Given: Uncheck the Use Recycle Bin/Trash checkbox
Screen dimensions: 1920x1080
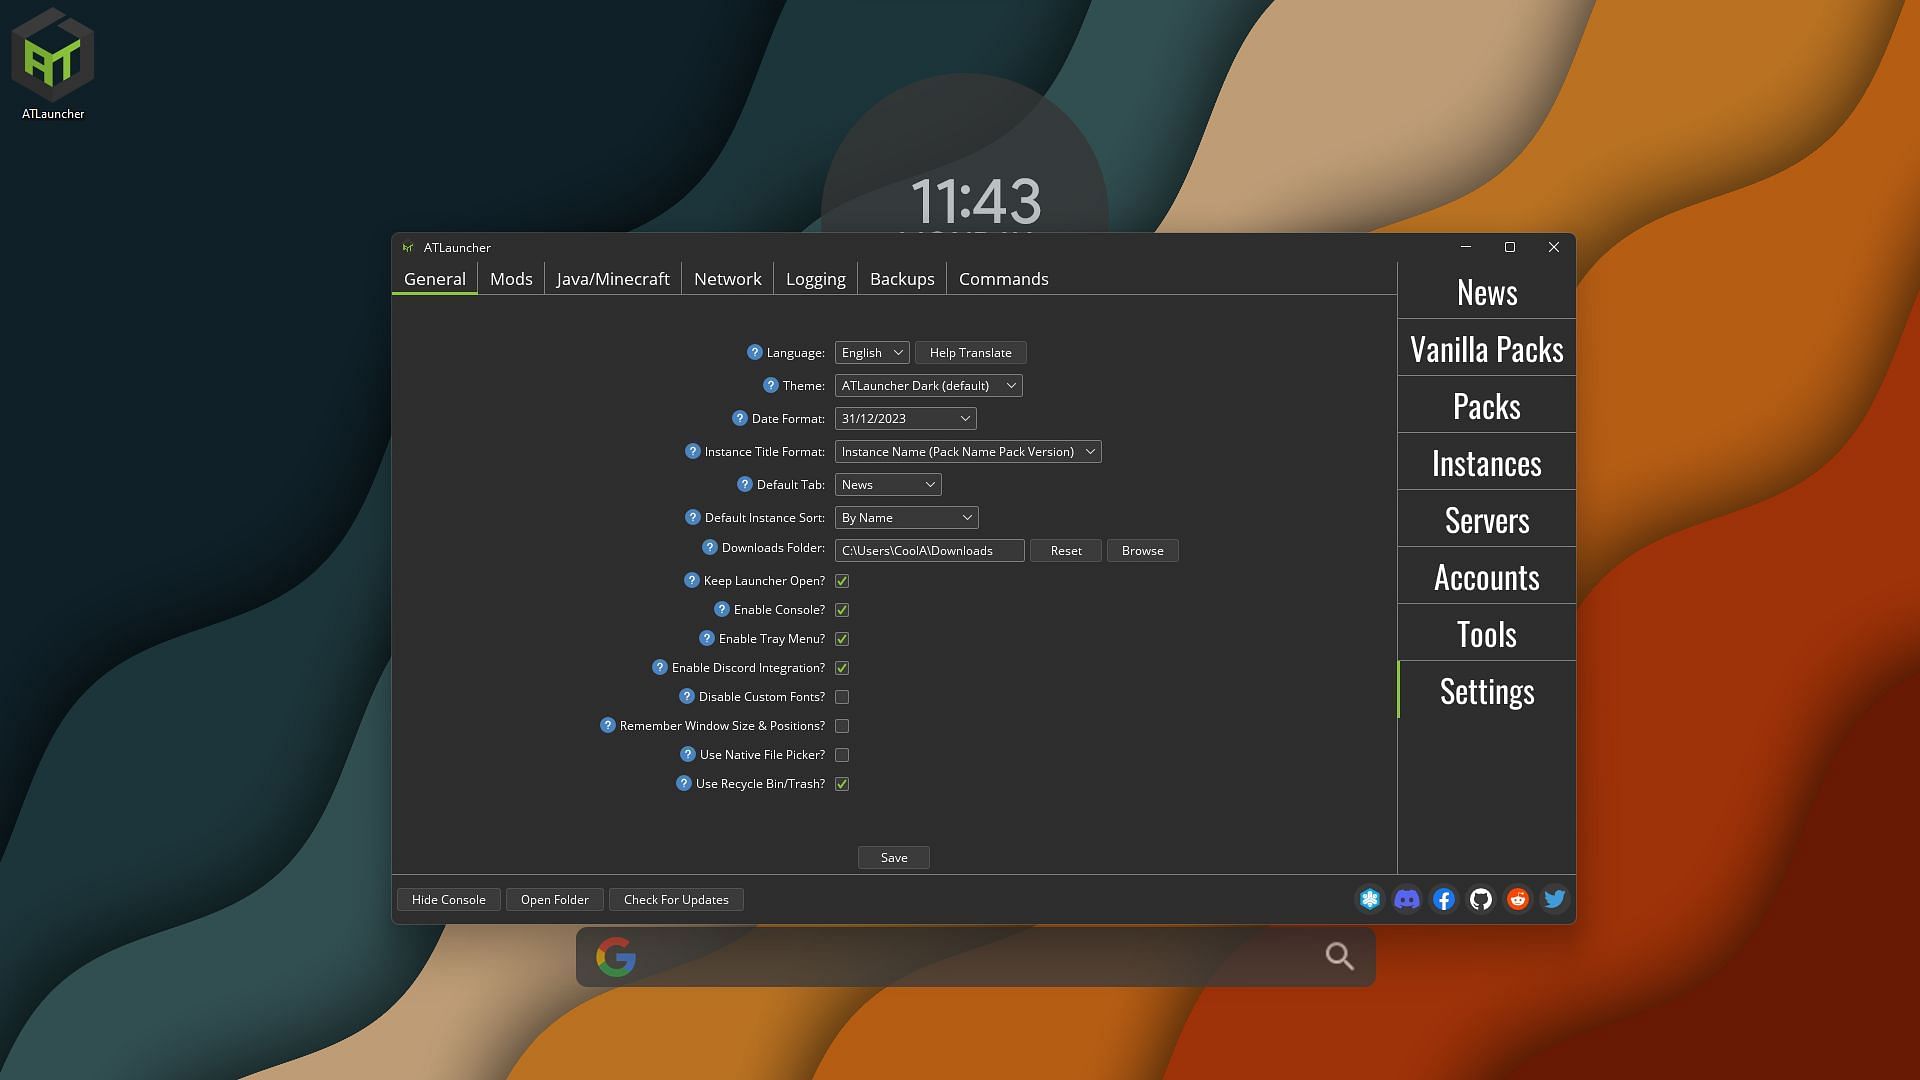Looking at the screenshot, I should pos(842,784).
